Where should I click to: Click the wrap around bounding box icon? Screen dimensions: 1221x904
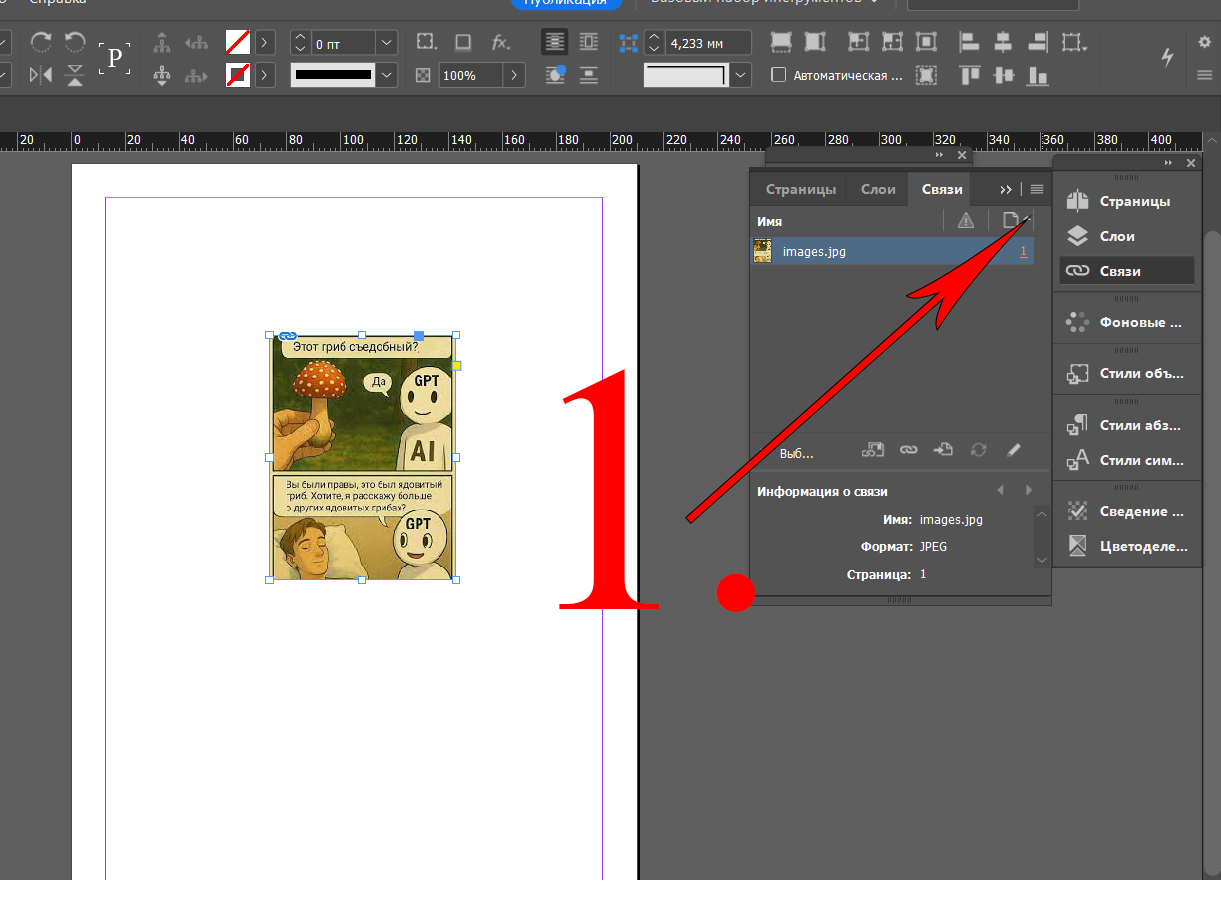point(589,42)
